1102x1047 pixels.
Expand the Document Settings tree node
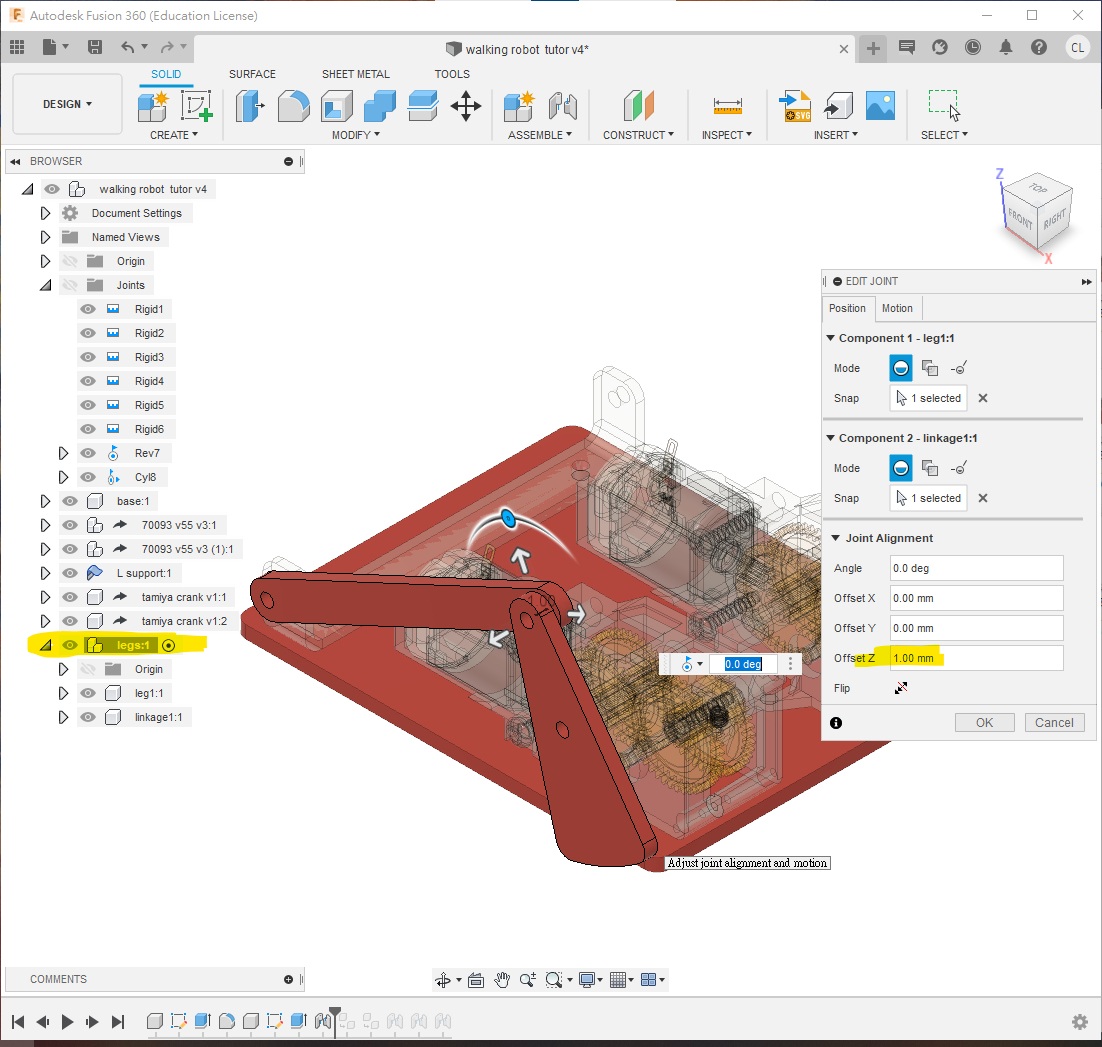coord(45,213)
